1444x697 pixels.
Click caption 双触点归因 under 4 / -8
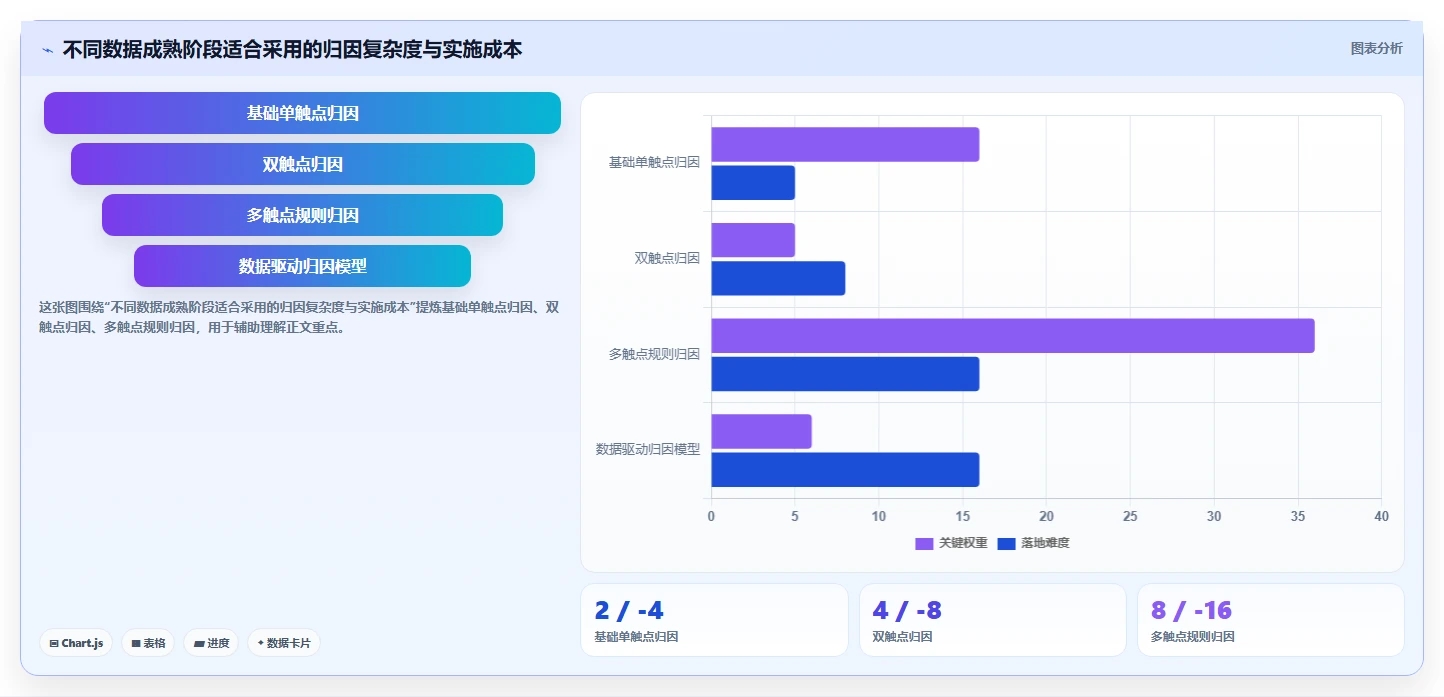coord(902,637)
